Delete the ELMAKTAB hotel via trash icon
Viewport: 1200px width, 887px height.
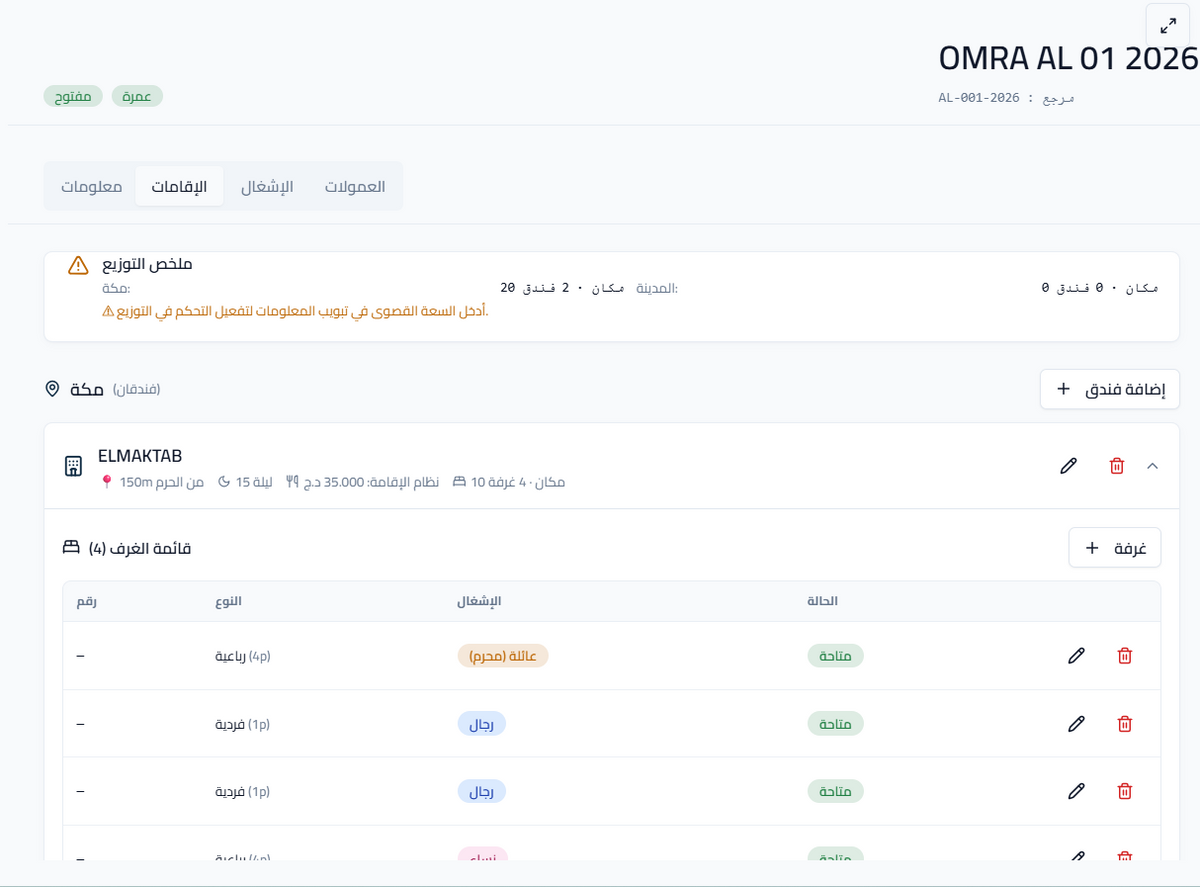point(1117,466)
